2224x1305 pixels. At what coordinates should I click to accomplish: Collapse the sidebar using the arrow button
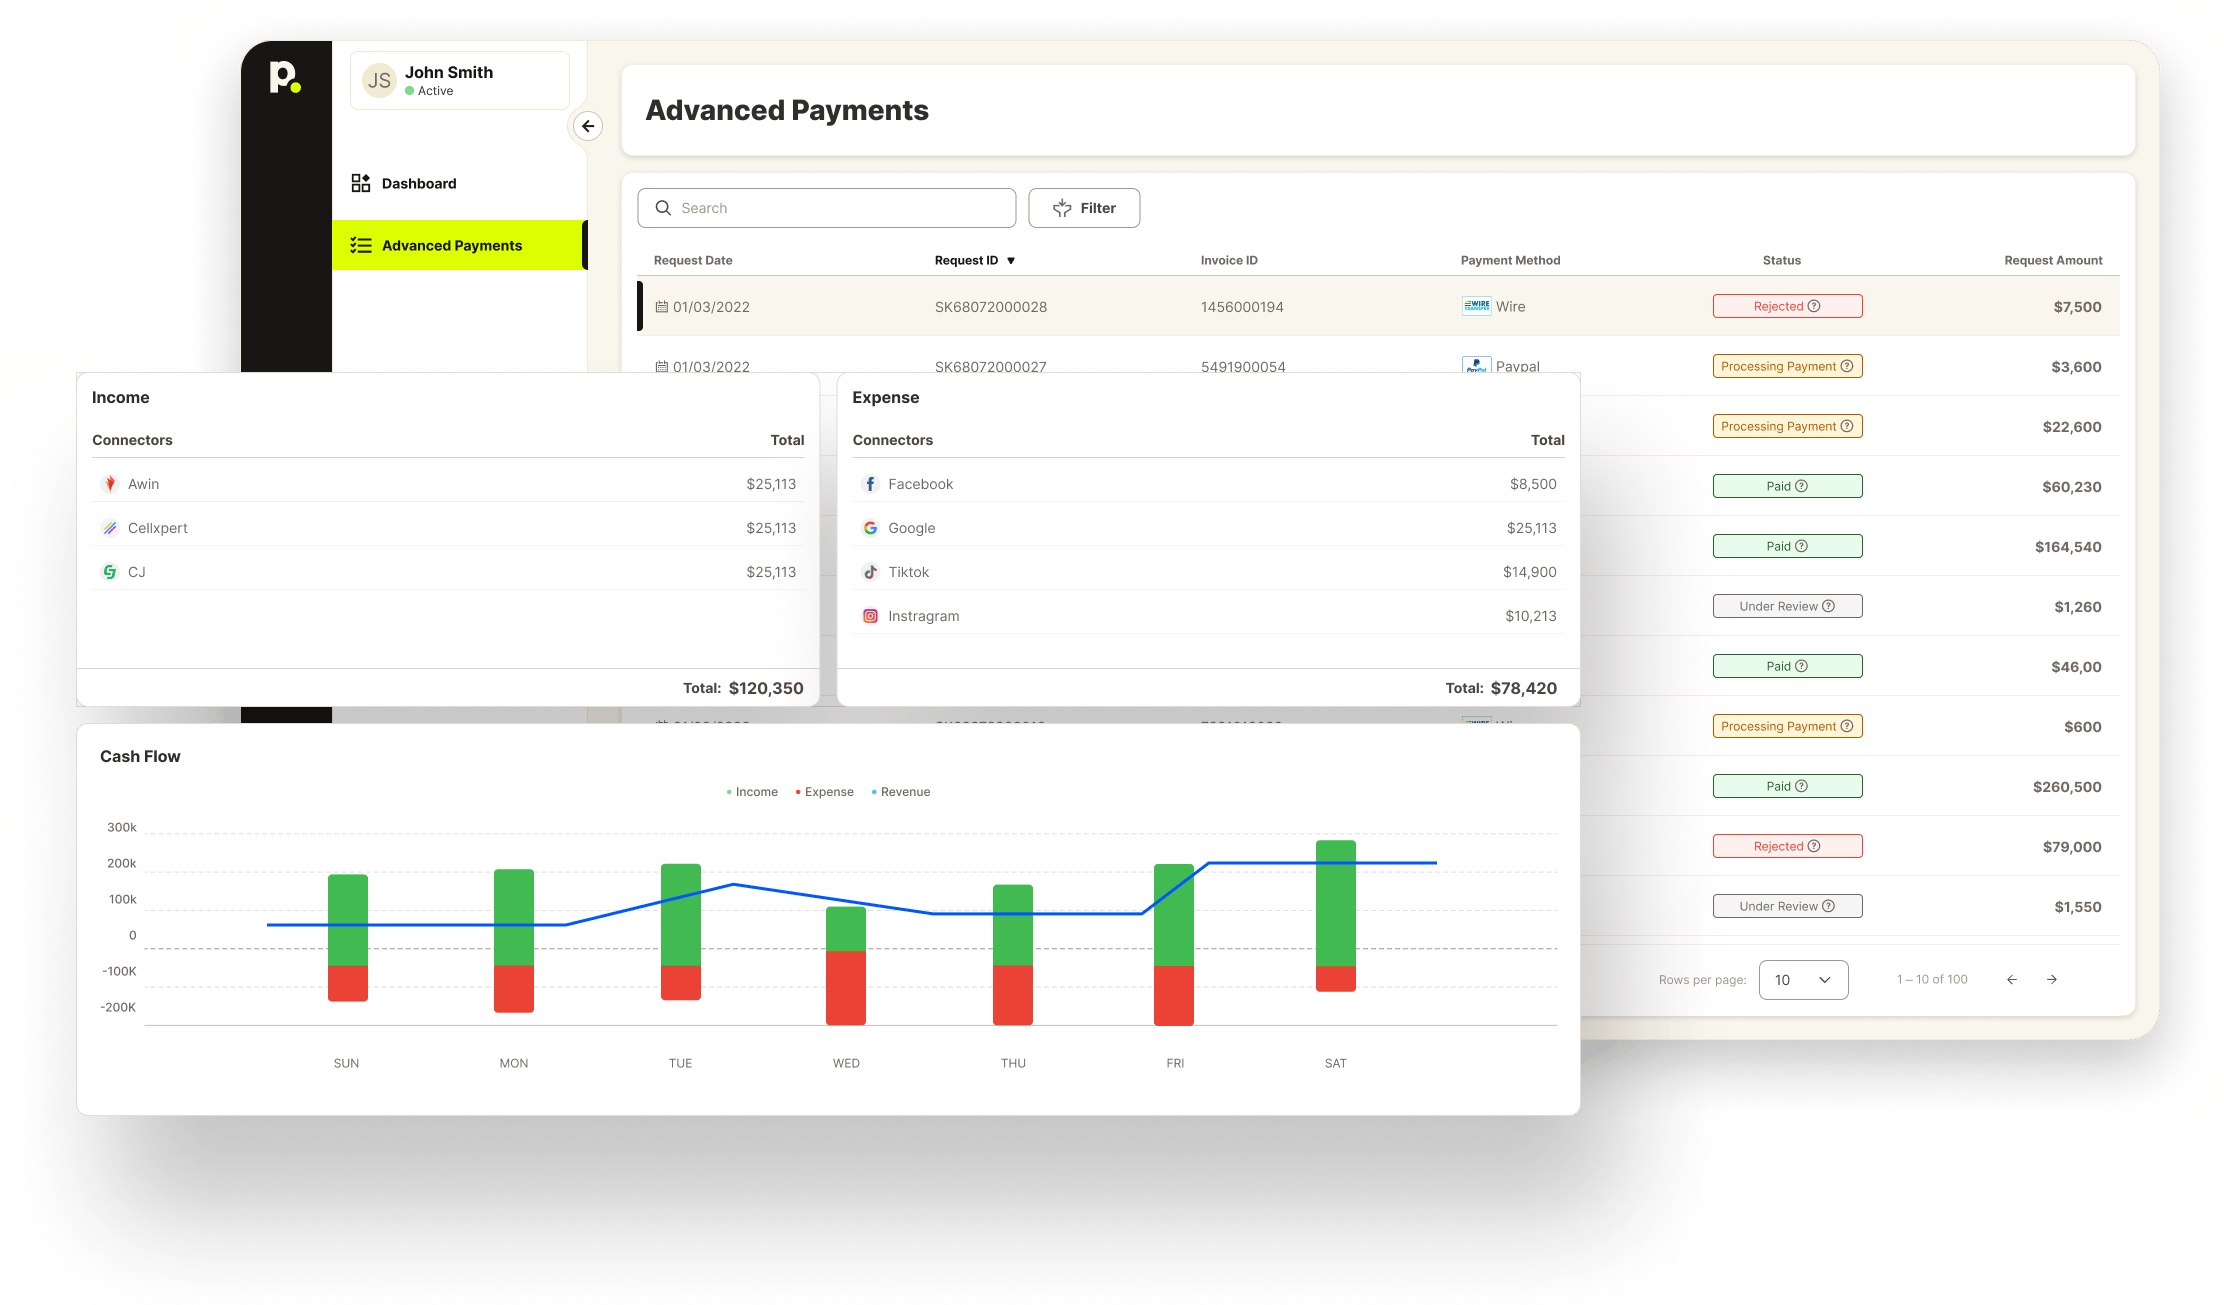(x=587, y=126)
